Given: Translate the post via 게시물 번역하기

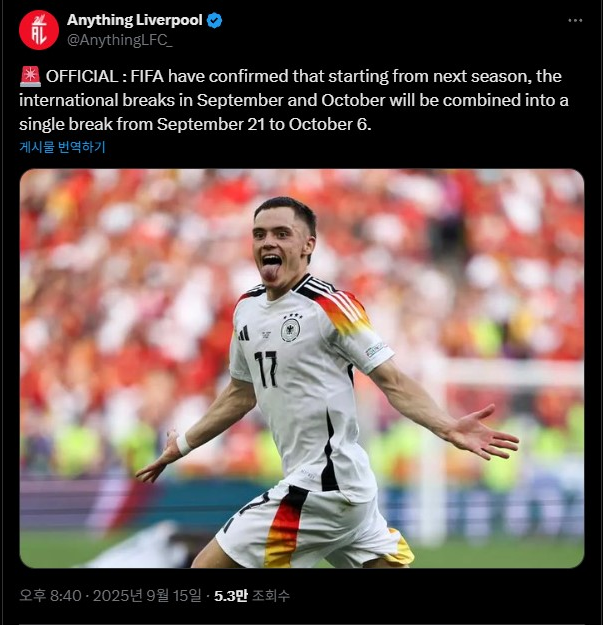Looking at the screenshot, I should (62, 147).
